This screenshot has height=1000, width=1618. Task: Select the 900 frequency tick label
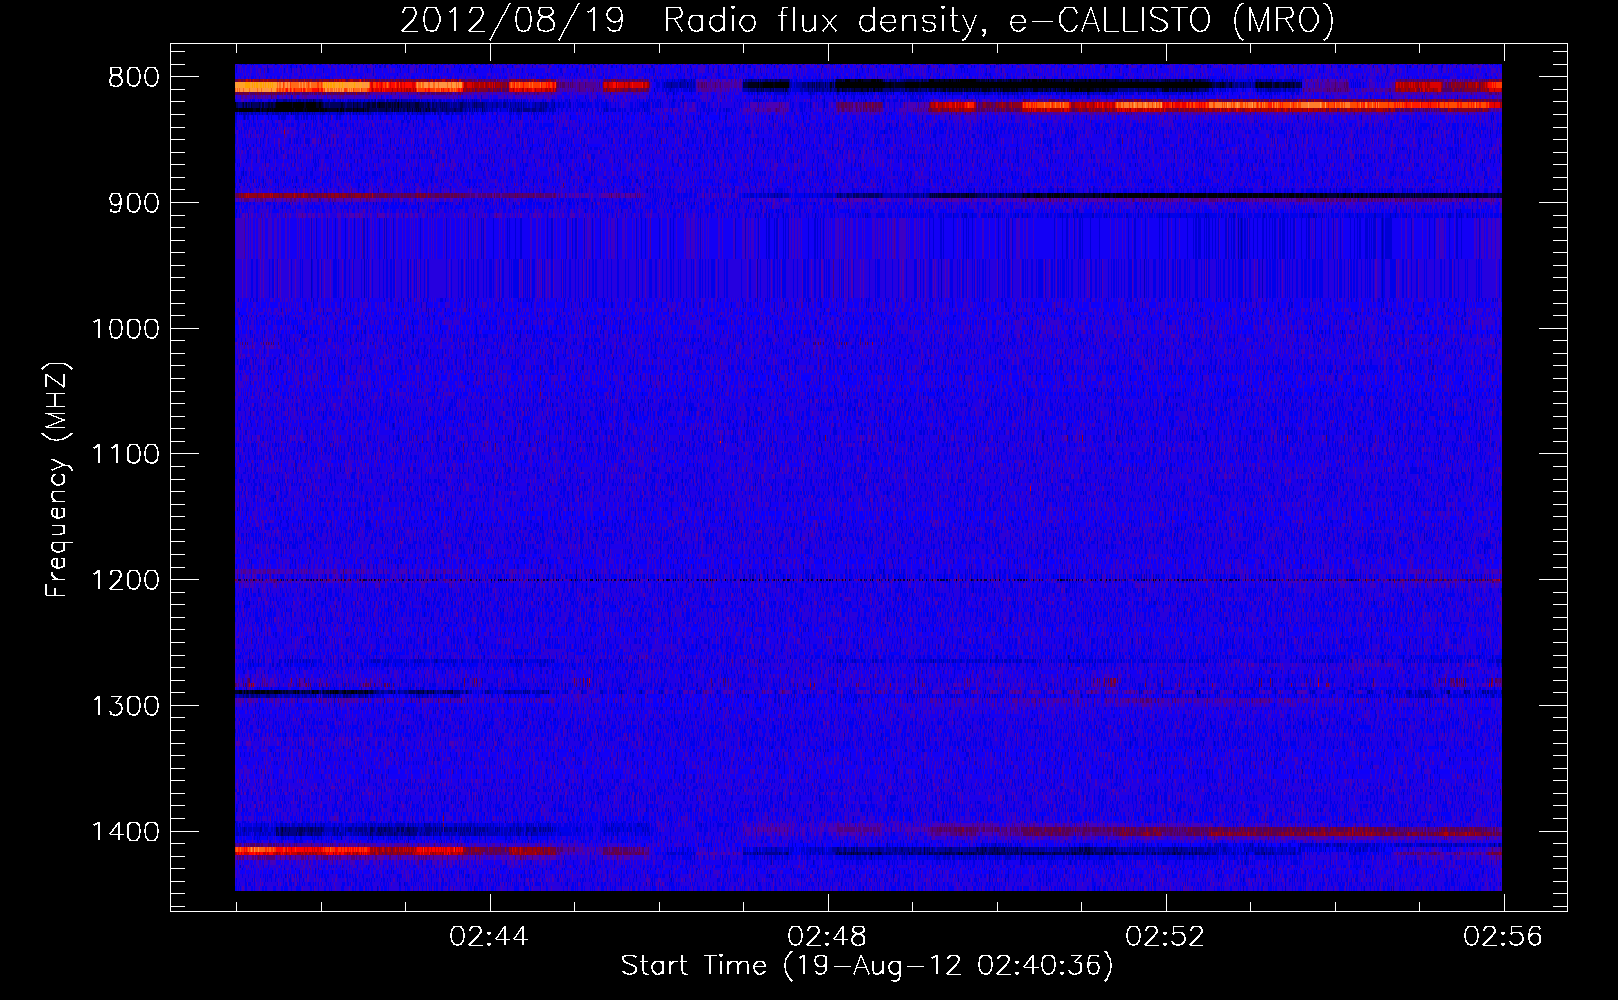pyautogui.click(x=133, y=203)
